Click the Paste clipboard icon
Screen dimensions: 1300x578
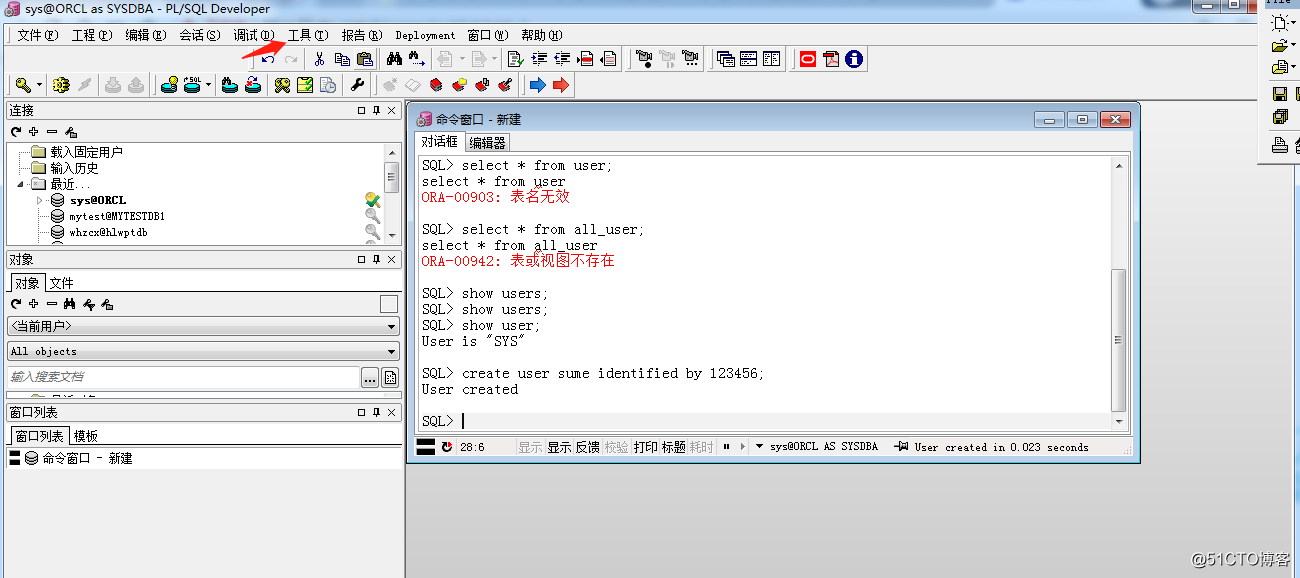tap(364, 59)
